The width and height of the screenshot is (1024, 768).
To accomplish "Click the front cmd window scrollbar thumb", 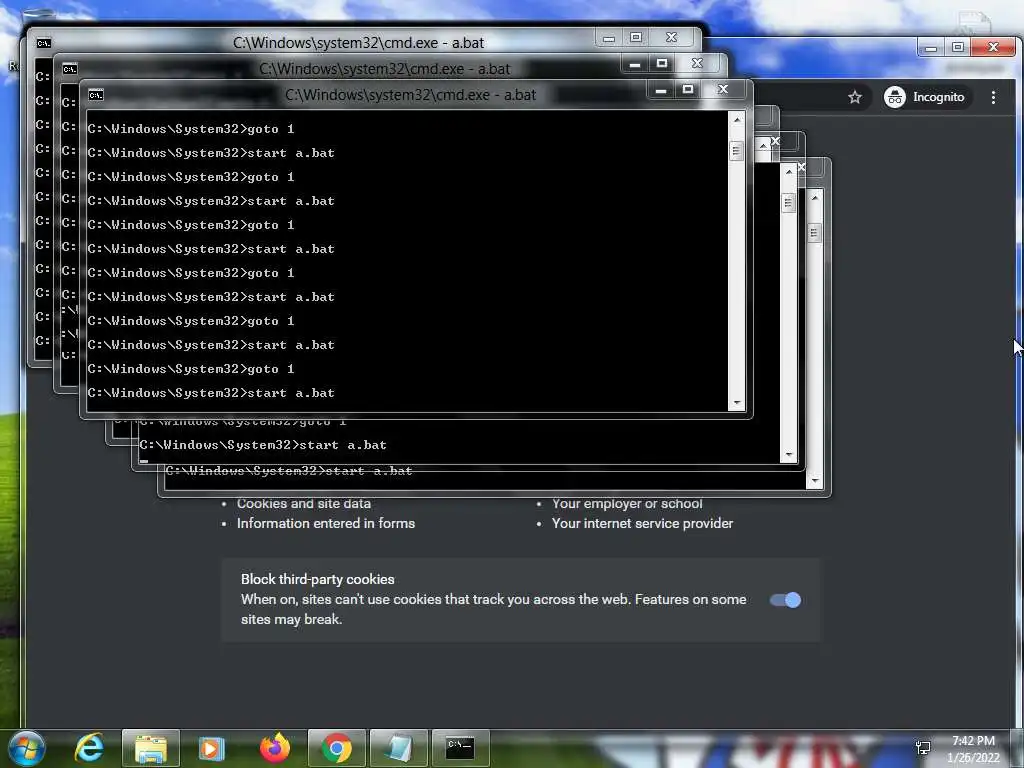I will 737,151.
